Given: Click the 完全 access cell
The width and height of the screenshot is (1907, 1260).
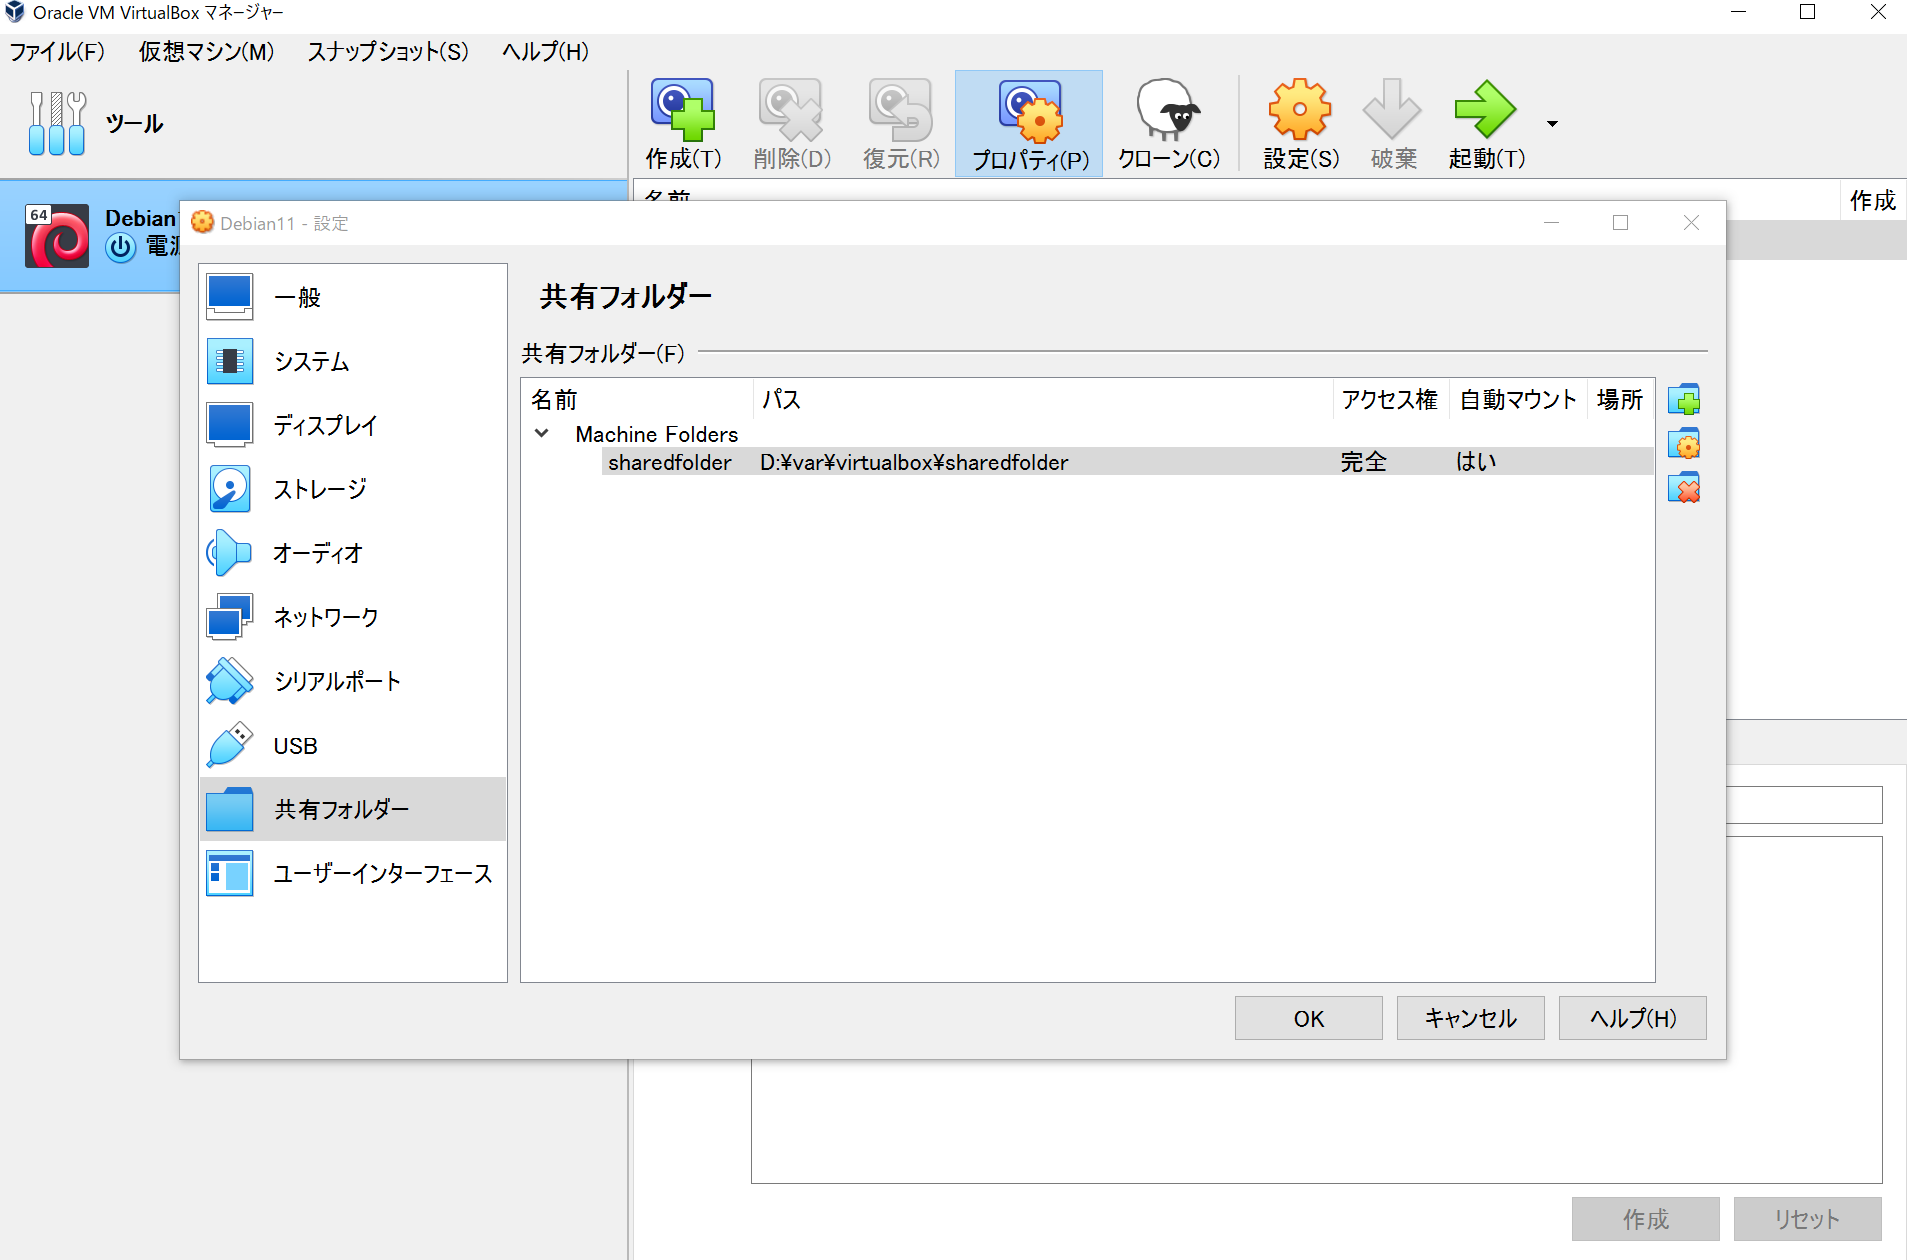Looking at the screenshot, I should click(x=1364, y=462).
